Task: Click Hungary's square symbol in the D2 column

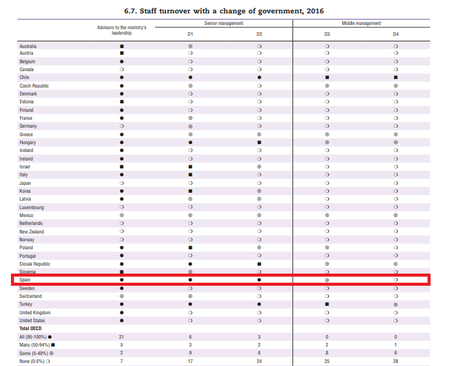Action: tap(259, 142)
